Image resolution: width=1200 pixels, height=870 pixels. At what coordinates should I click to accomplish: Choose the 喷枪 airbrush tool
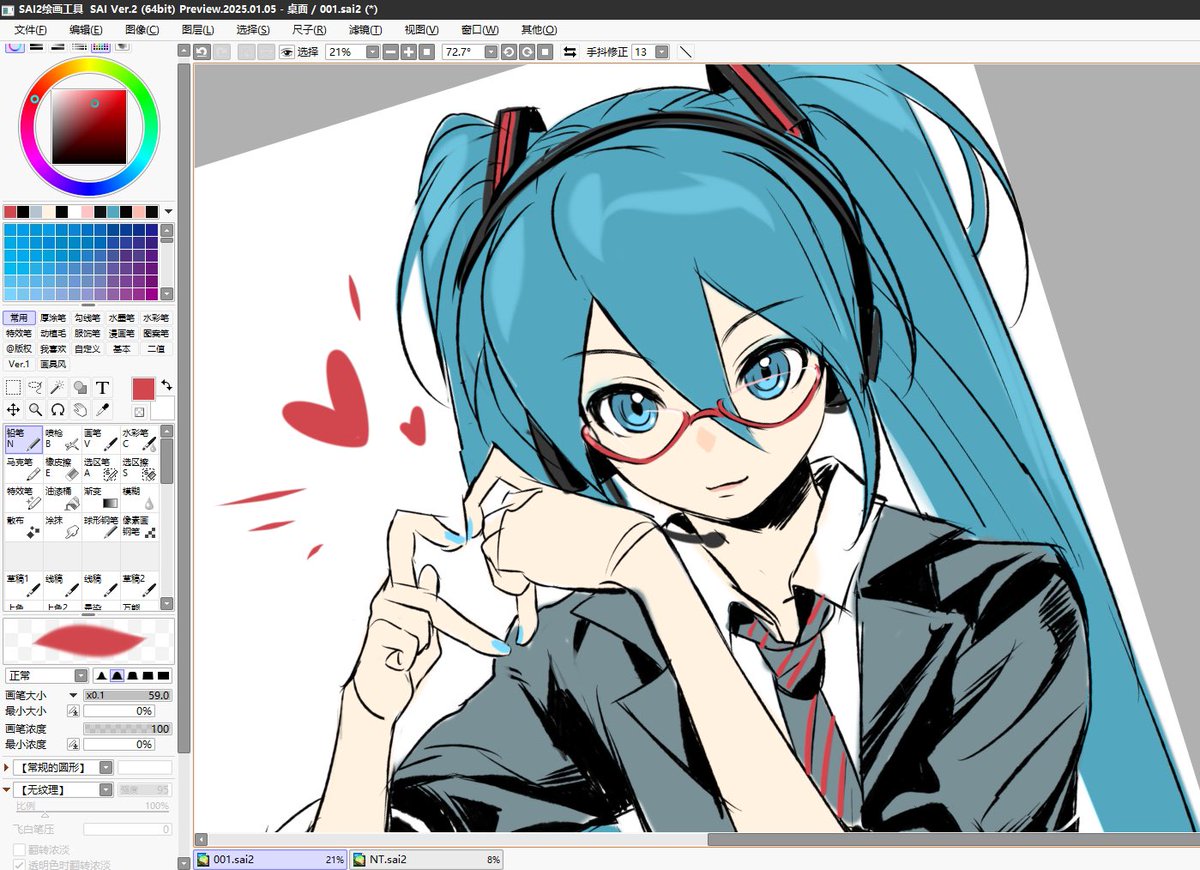click(x=62, y=439)
